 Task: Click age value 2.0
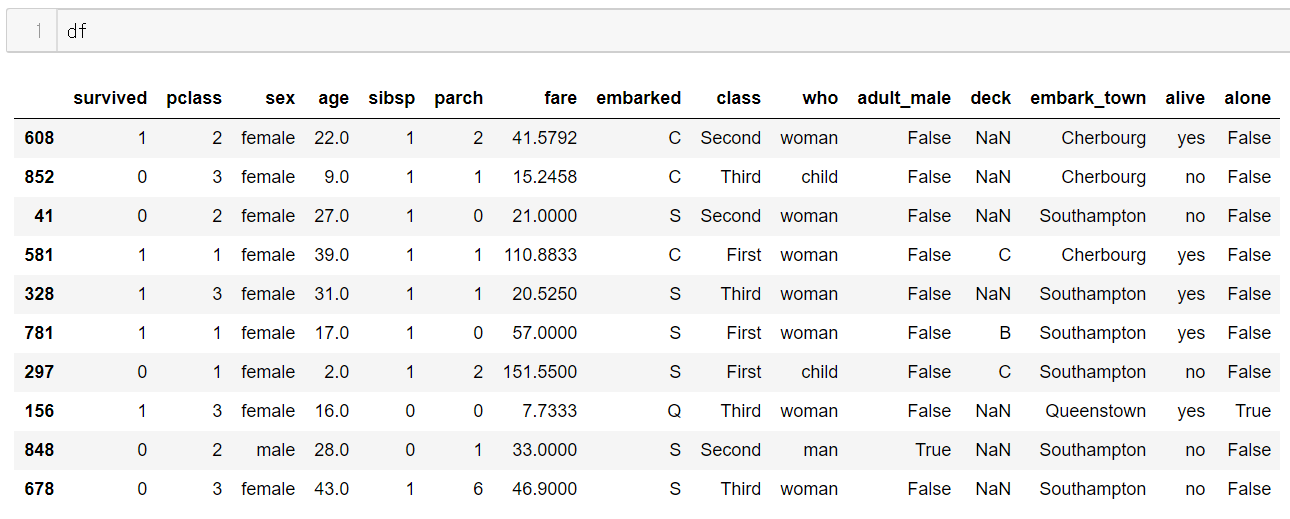336,372
